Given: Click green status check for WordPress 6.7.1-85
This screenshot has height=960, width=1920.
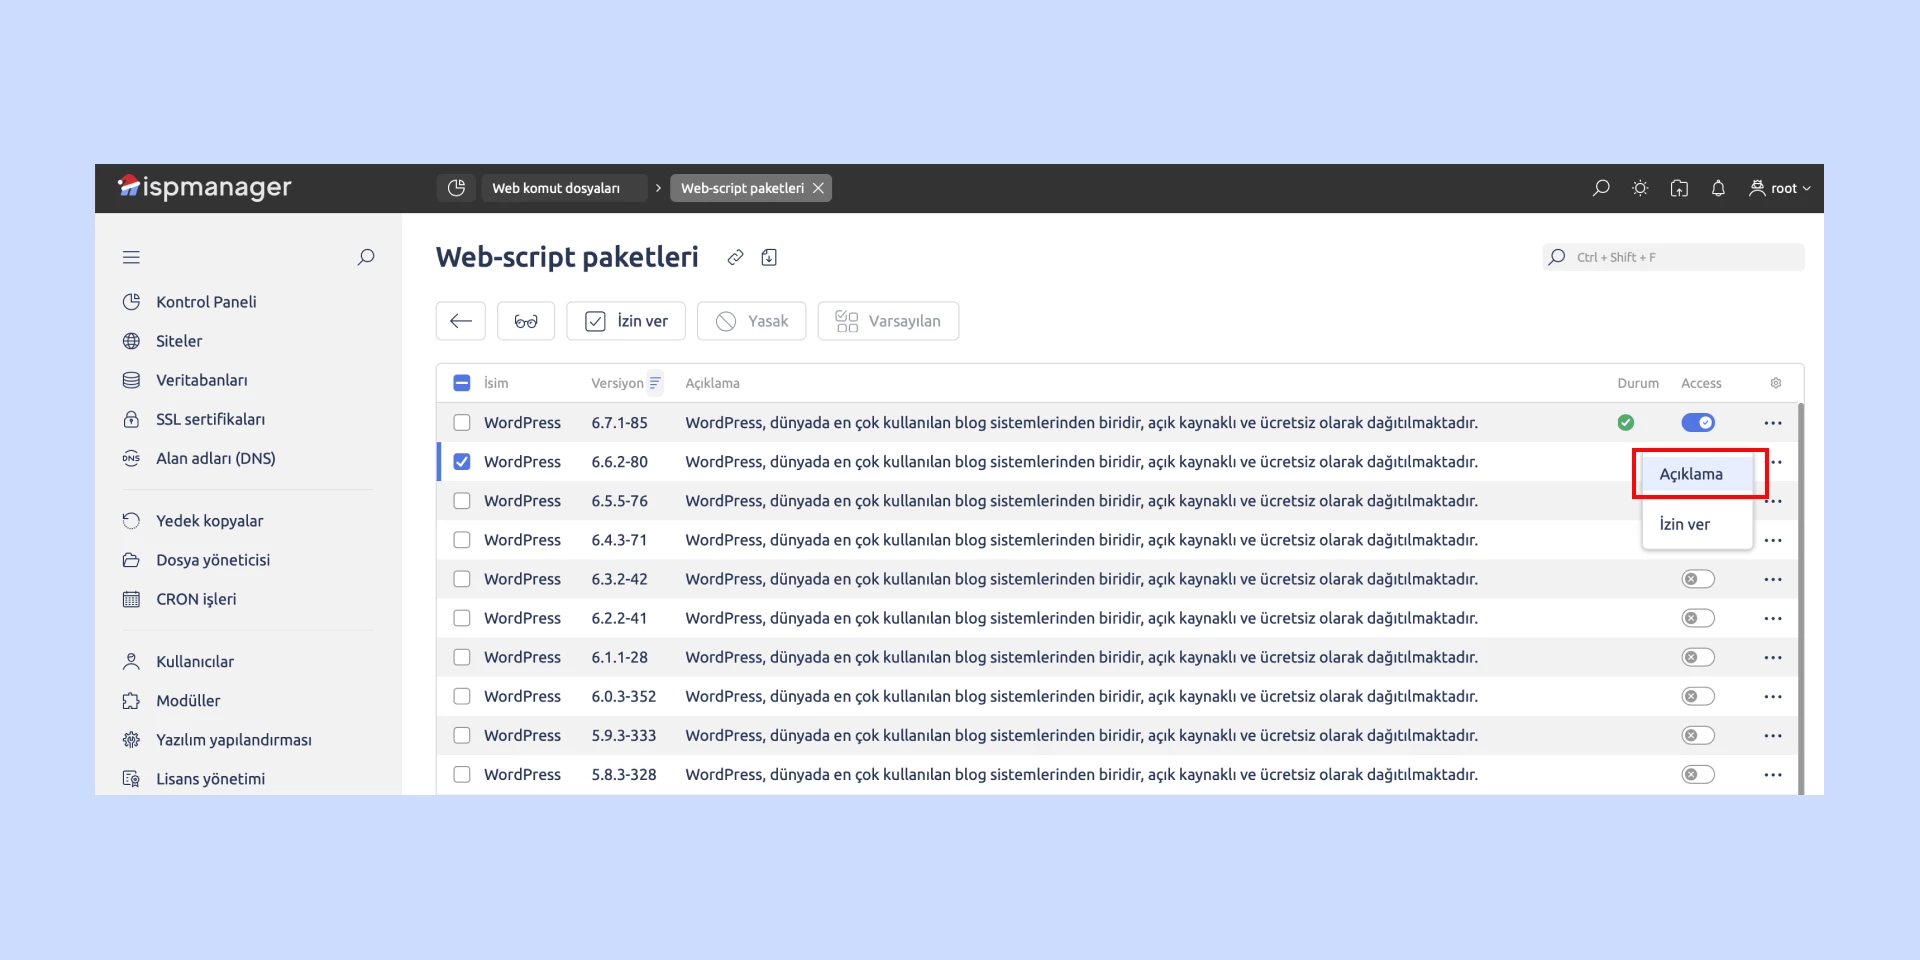Looking at the screenshot, I should (1626, 423).
